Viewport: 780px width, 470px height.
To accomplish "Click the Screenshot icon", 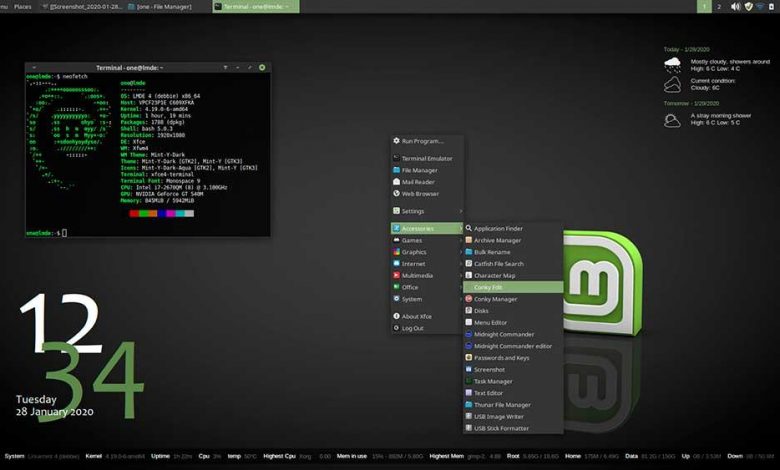I will pos(469,369).
